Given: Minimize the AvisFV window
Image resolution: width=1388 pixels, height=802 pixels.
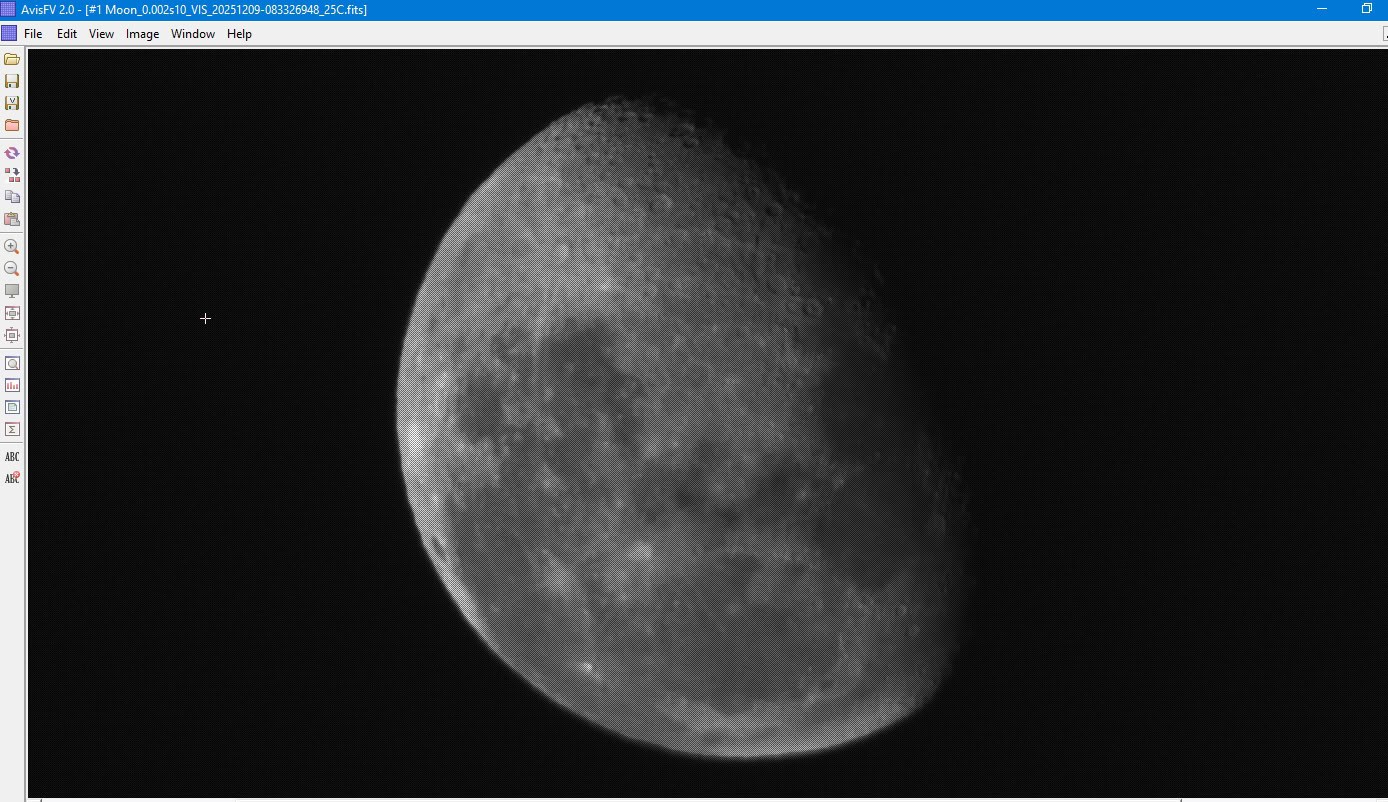Looking at the screenshot, I should click(1322, 9).
